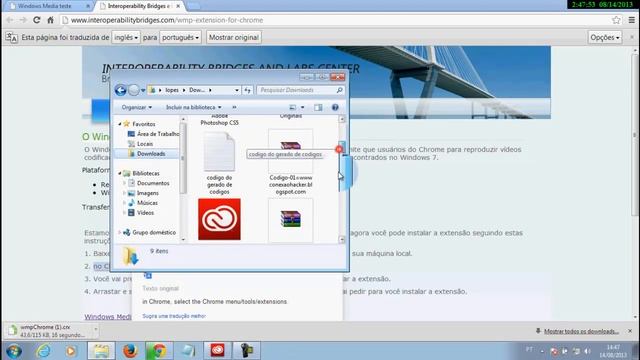Image resolution: width=640 pixels, height=360 pixels.
Task: Click the 'Windows Medi' link on the page
Action: 108,317
